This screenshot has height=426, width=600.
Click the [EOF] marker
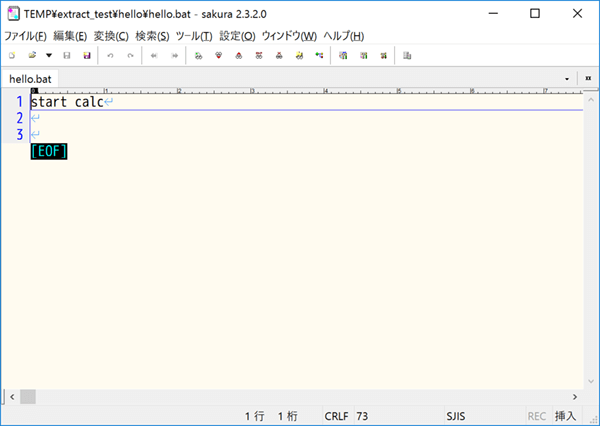[49, 151]
